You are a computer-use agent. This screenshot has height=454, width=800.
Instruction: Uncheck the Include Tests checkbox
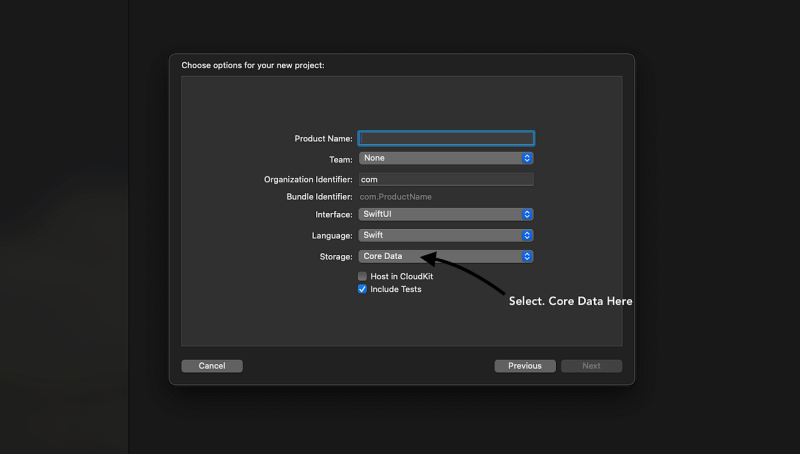(363, 289)
